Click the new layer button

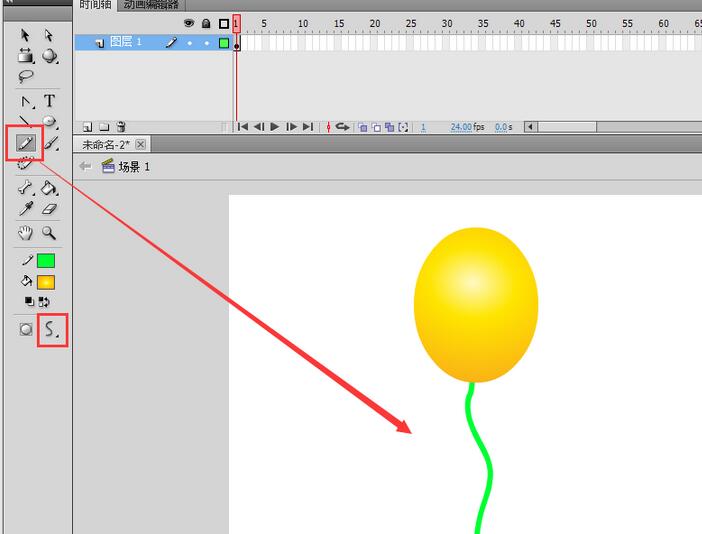click(x=88, y=127)
